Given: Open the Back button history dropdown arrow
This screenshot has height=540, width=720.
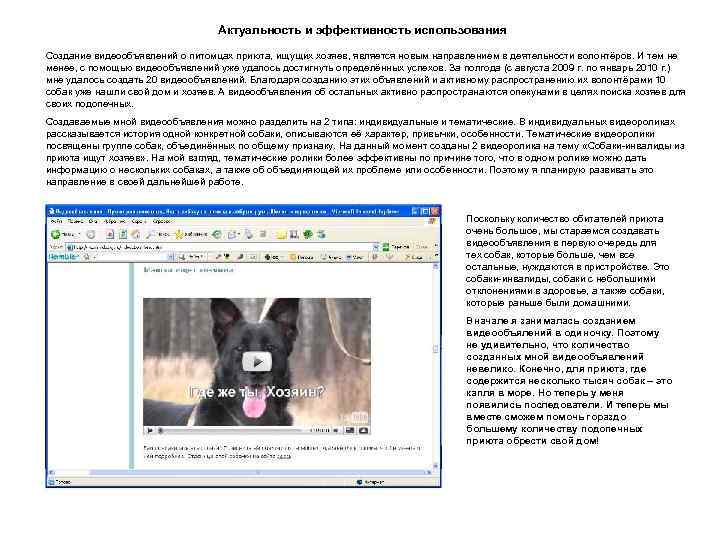Looking at the screenshot, I should 79,234.
